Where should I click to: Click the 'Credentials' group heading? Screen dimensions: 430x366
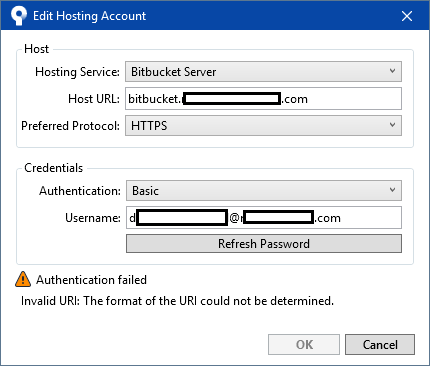coord(54,168)
